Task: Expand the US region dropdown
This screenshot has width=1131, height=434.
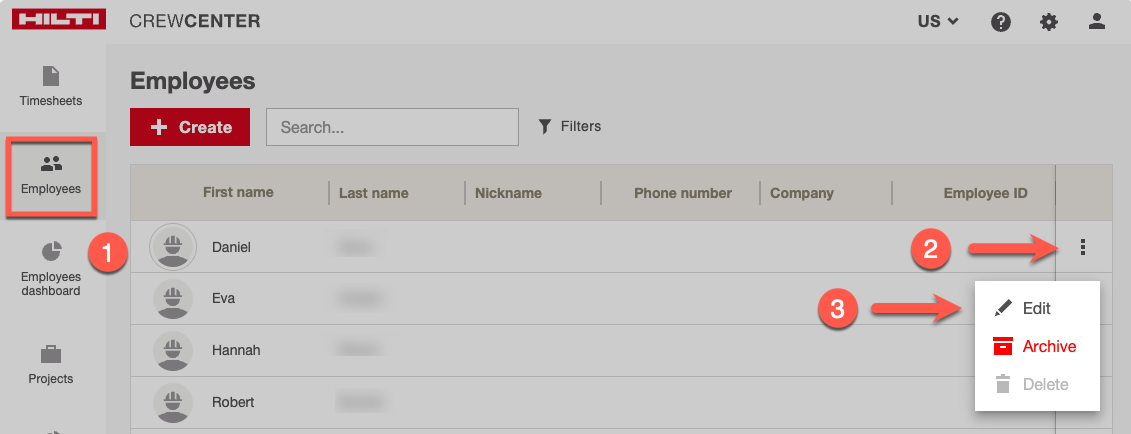Action: click(938, 21)
